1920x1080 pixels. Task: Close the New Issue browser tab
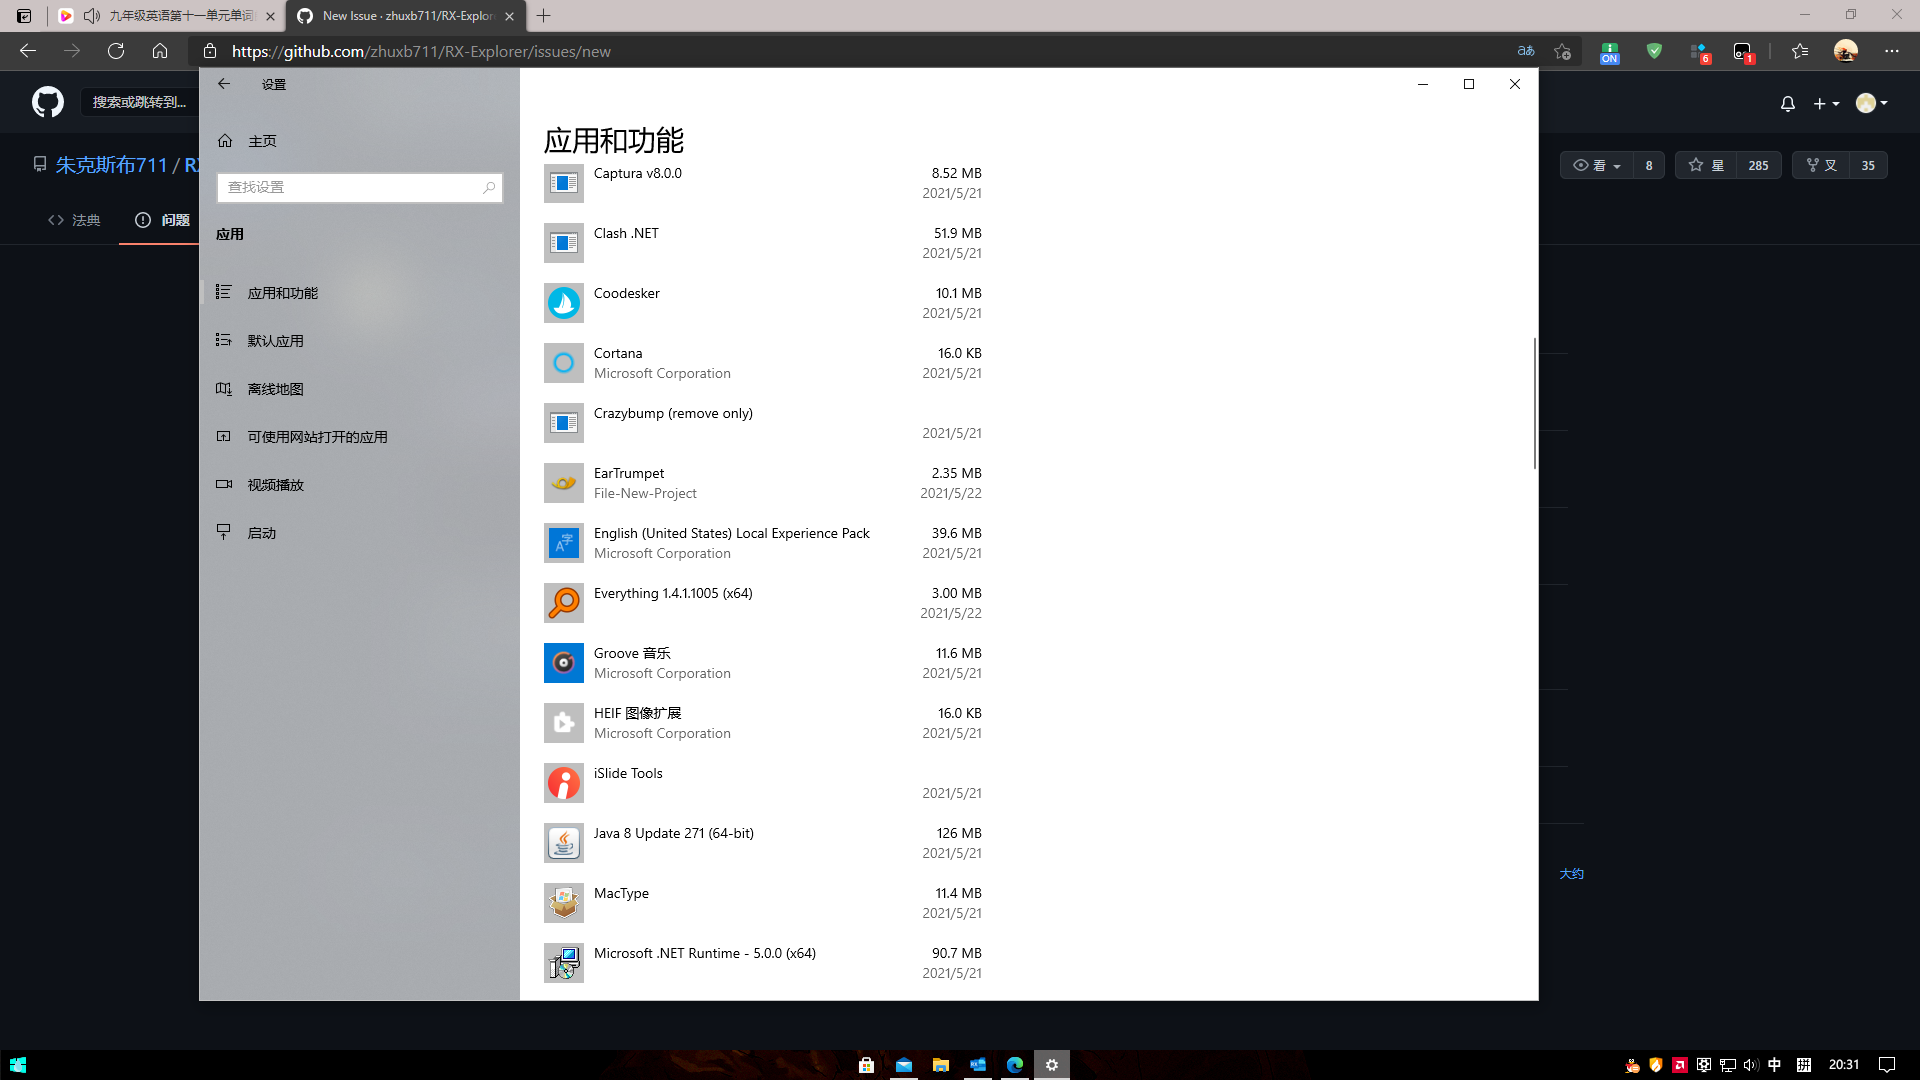pos(509,16)
